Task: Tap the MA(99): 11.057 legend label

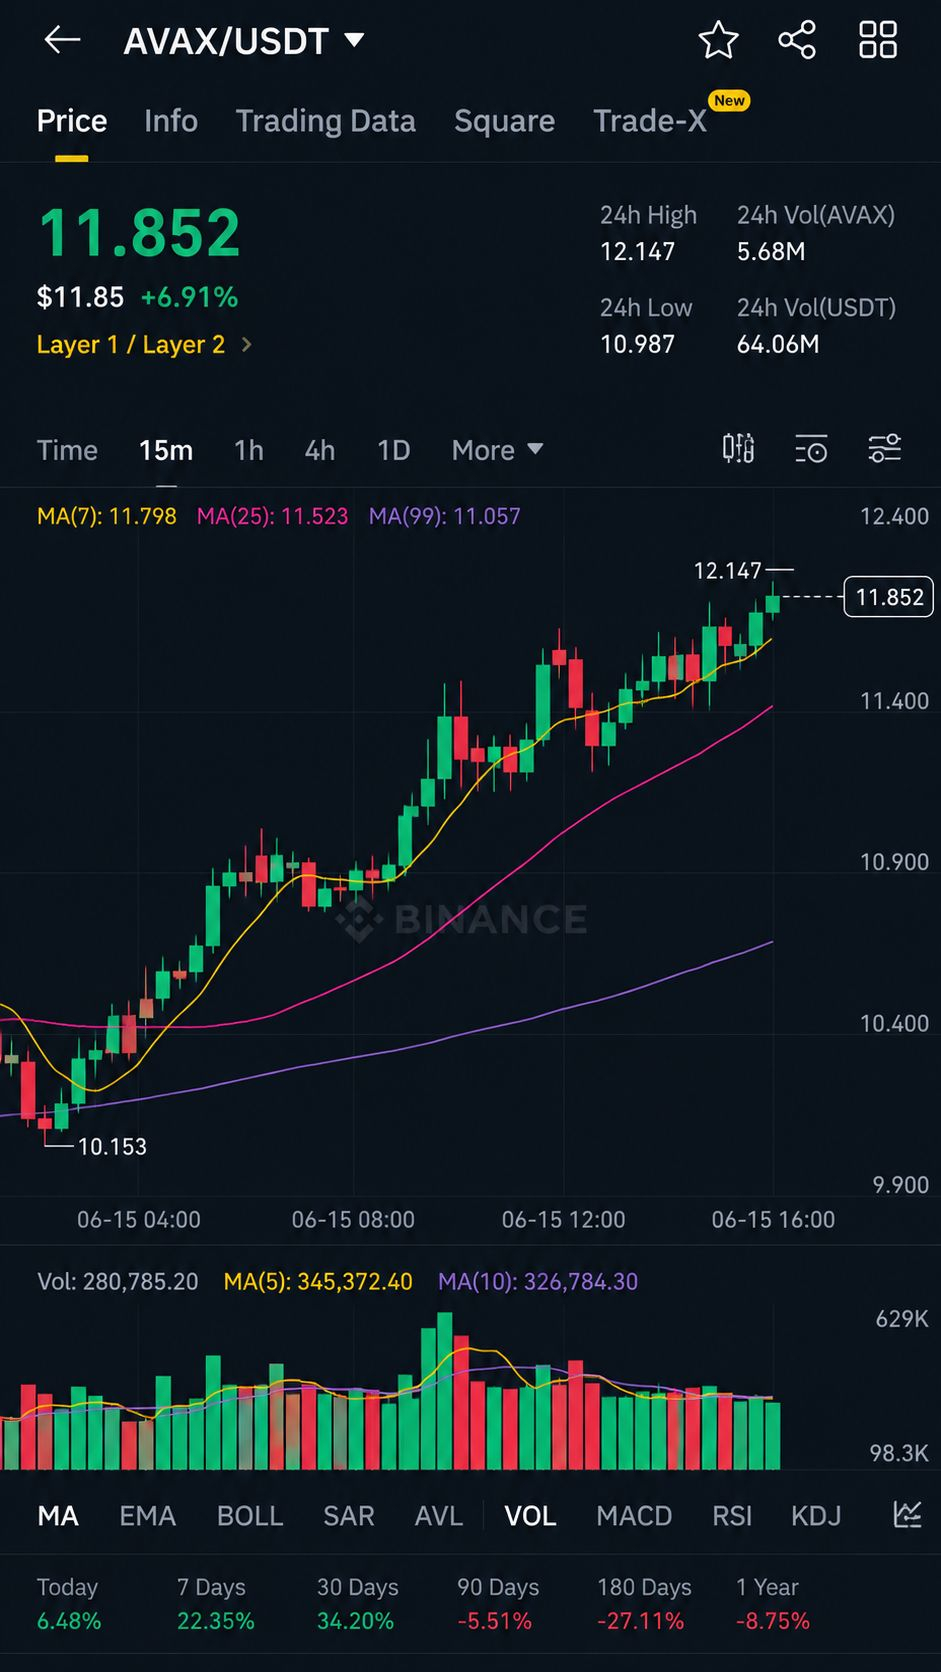Action: 445,516
